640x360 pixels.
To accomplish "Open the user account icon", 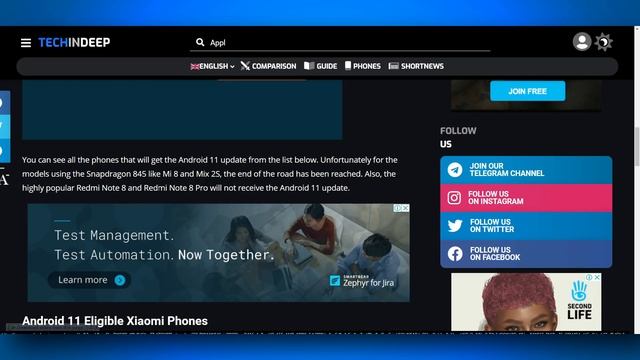I will coord(582,42).
